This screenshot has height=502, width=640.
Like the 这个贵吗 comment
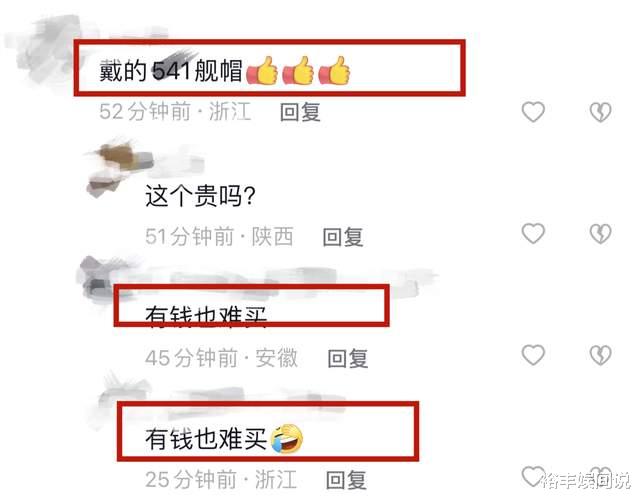tap(533, 233)
